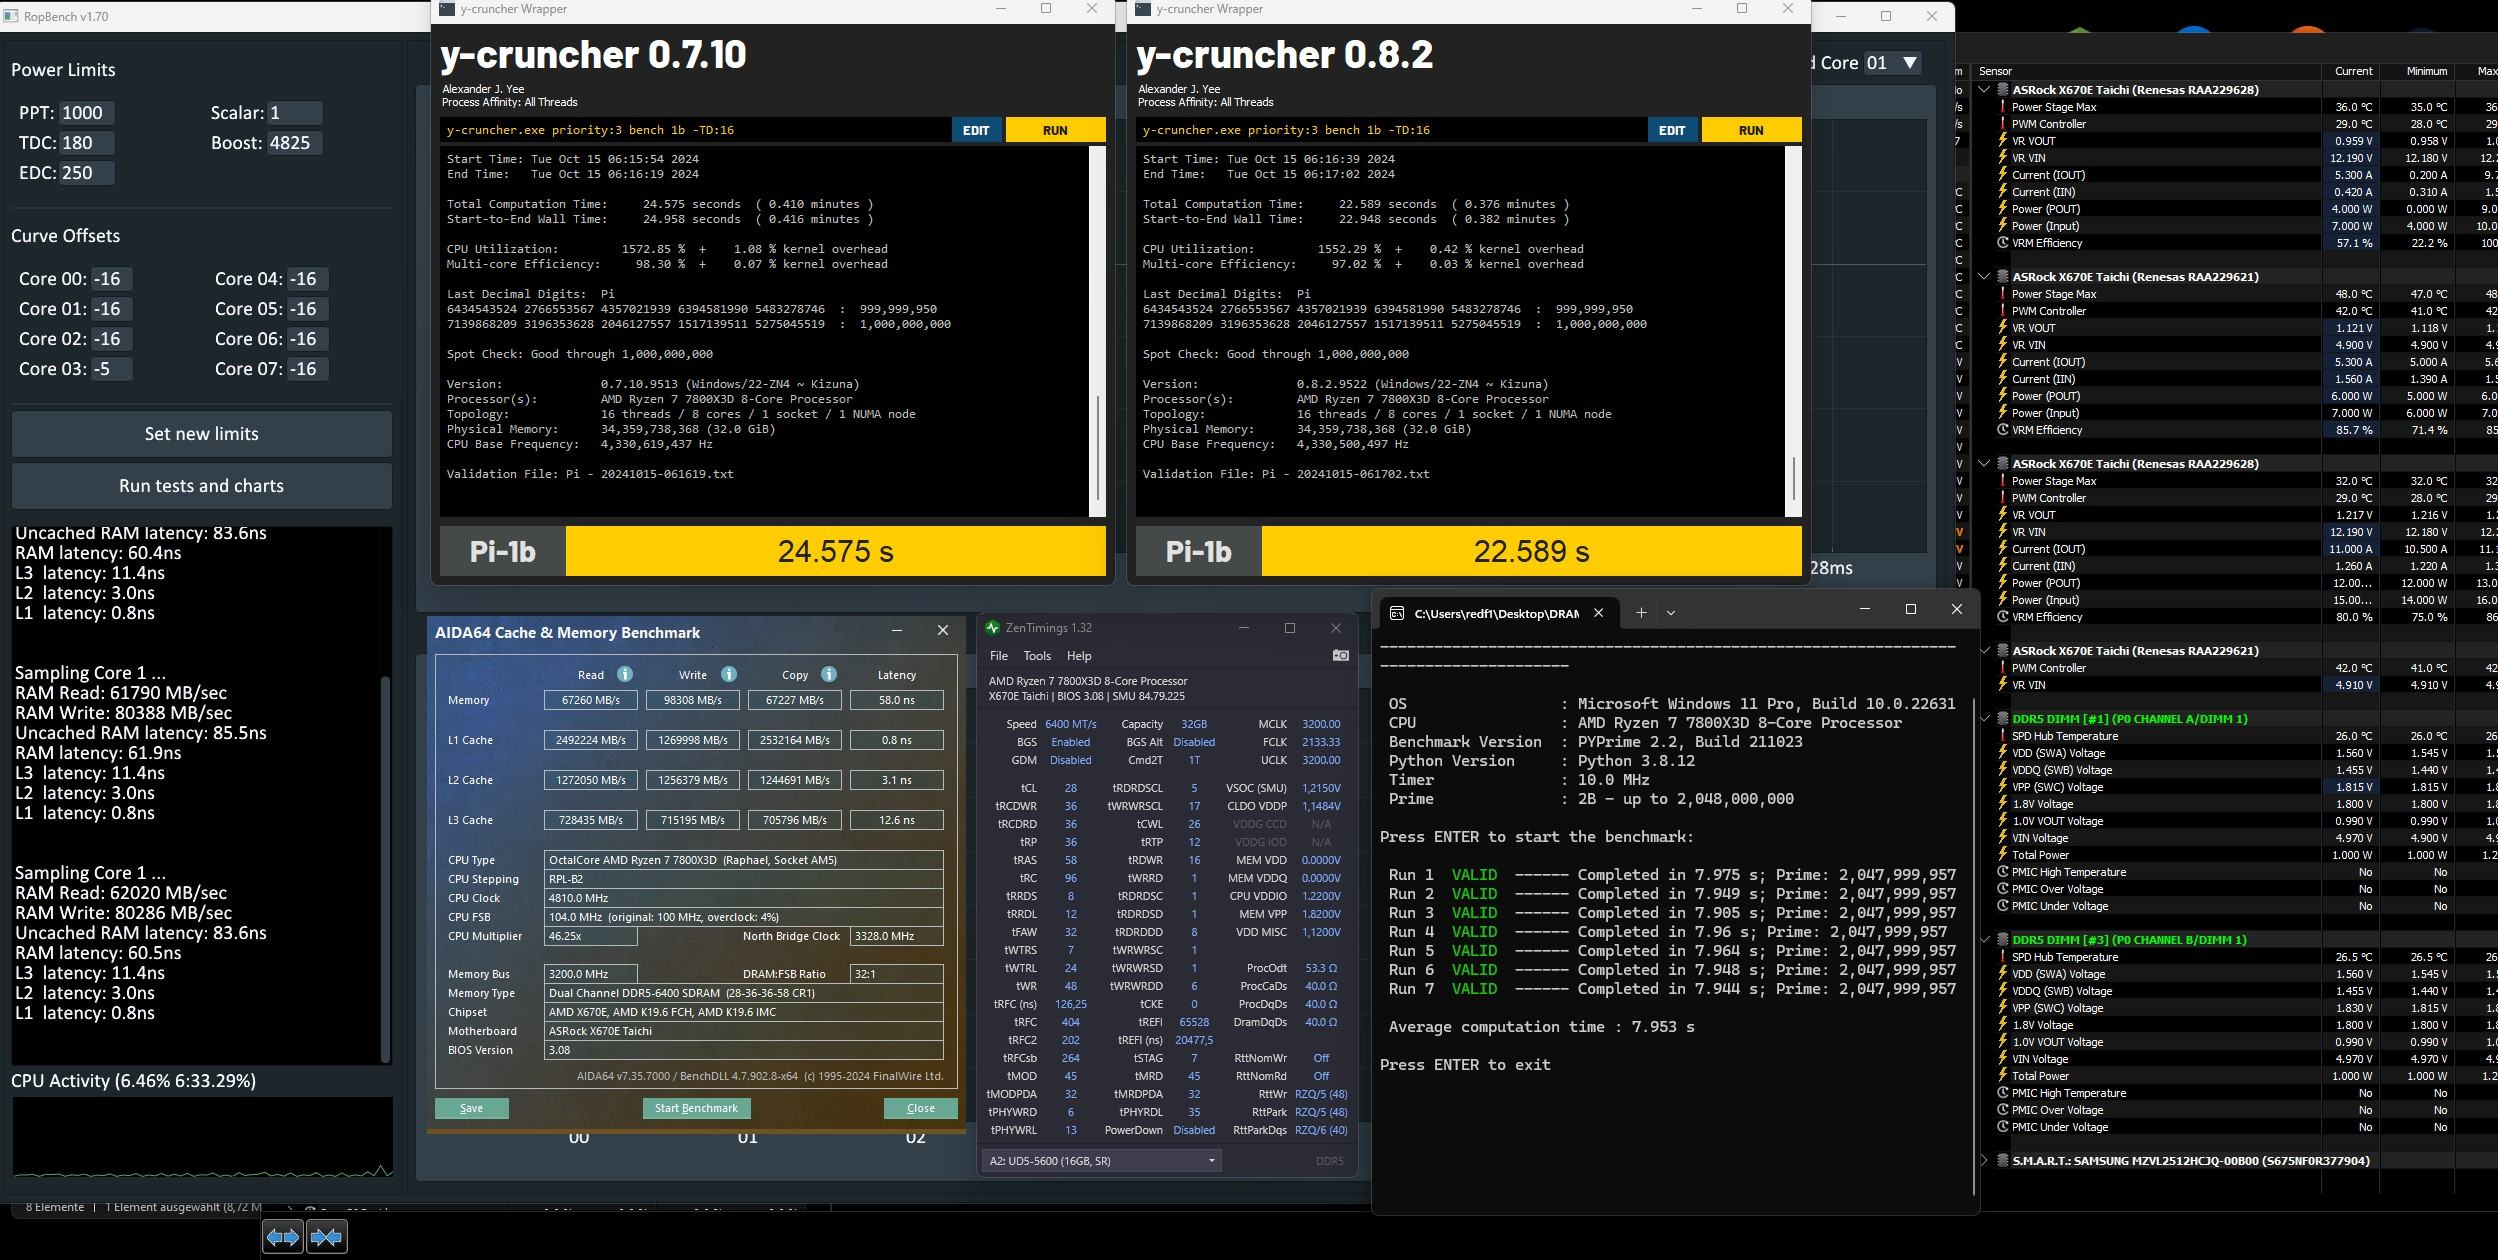The image size is (2498, 1260).
Task: Click the shrink columns arrows button in HWiNFO
Action: pyautogui.click(x=327, y=1237)
